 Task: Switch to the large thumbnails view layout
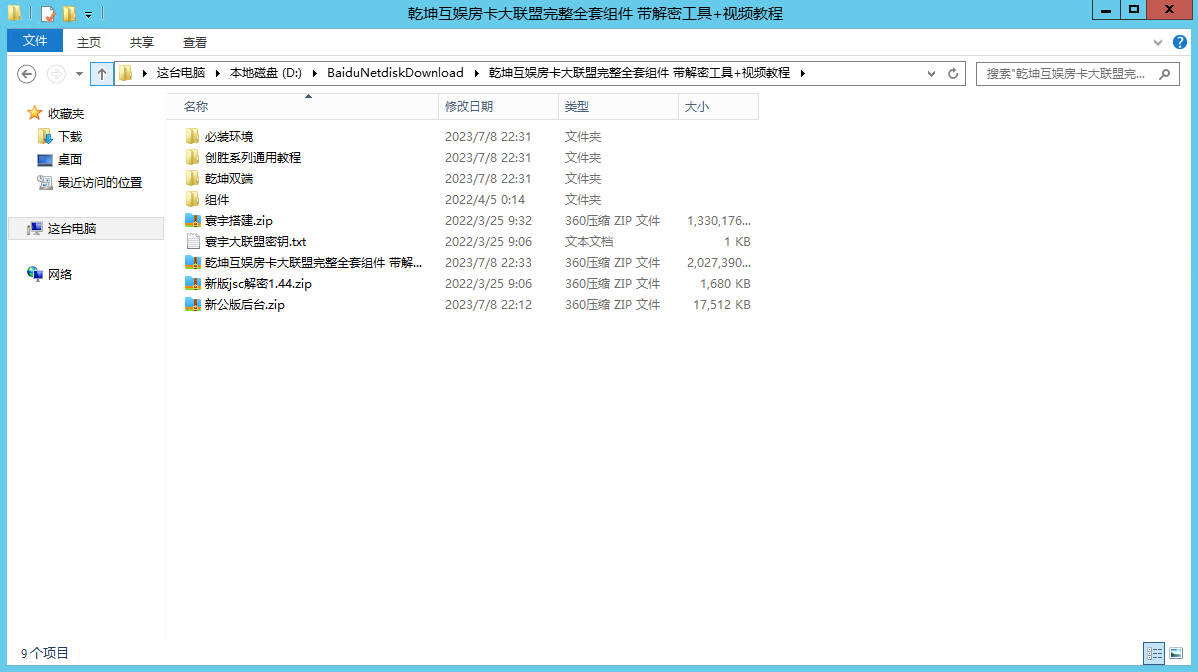[x=1175, y=653]
